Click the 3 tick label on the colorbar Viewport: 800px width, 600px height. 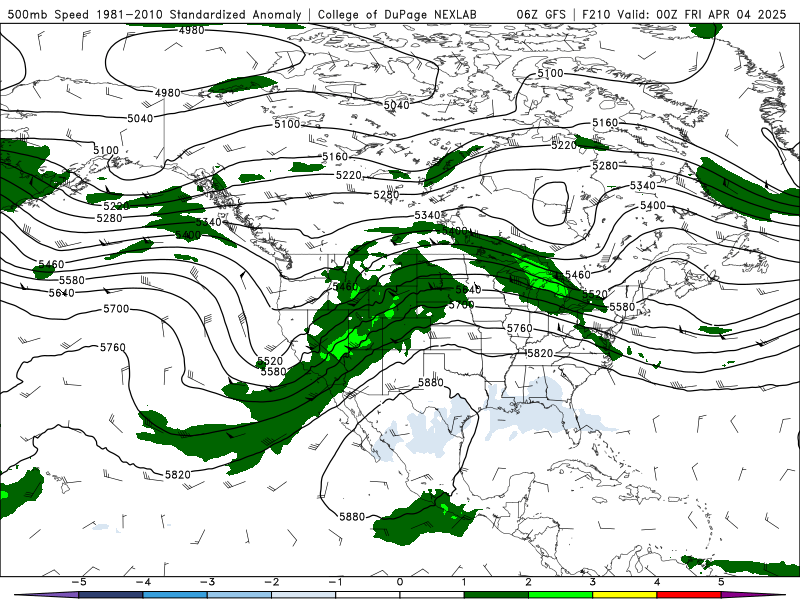tap(592, 582)
